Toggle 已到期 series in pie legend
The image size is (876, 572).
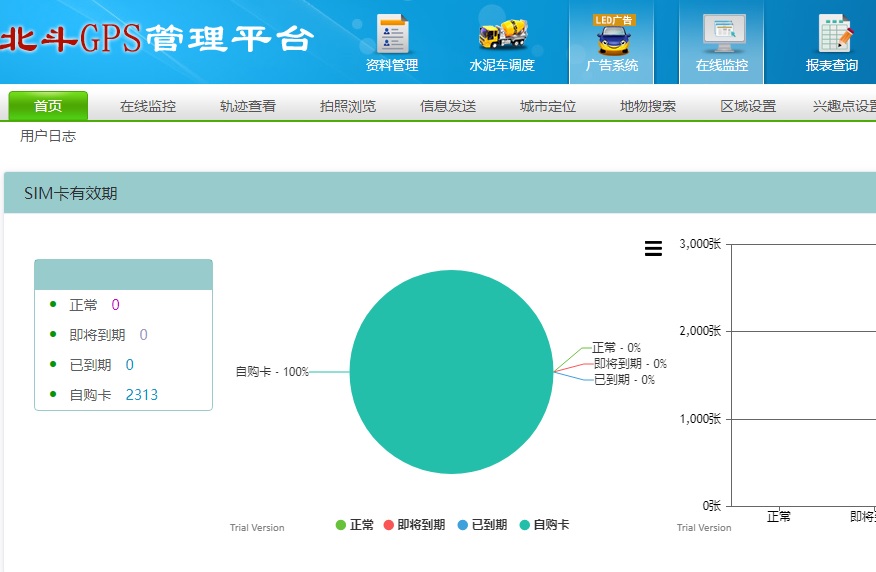(482, 525)
